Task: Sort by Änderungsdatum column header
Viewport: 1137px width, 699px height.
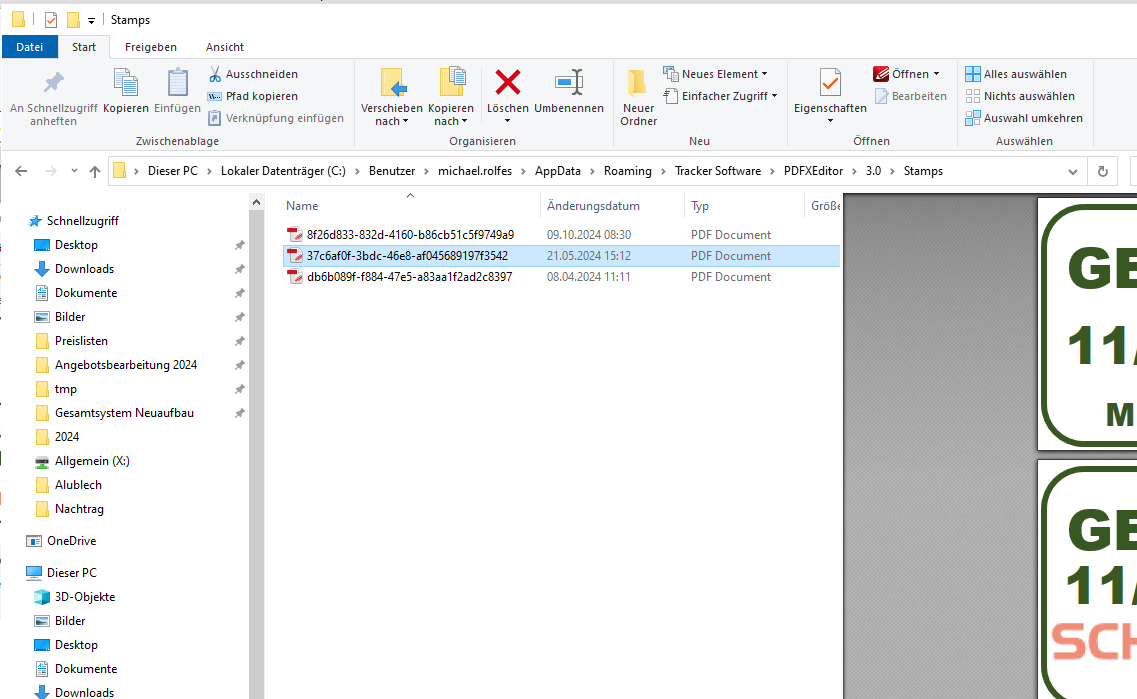Action: pos(593,206)
